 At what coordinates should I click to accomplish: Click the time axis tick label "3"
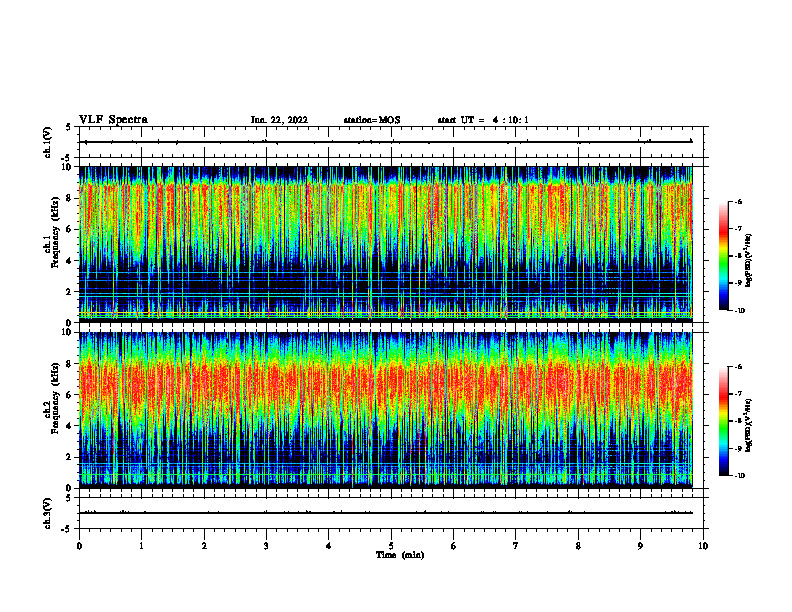pos(266,546)
